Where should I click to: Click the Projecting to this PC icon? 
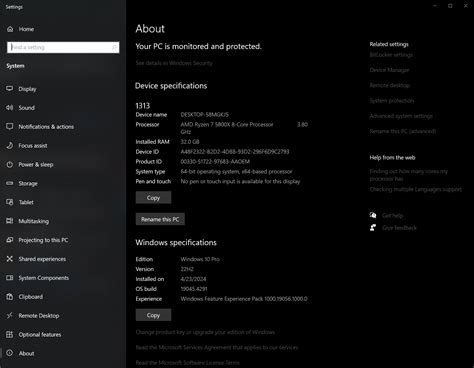click(x=10, y=240)
